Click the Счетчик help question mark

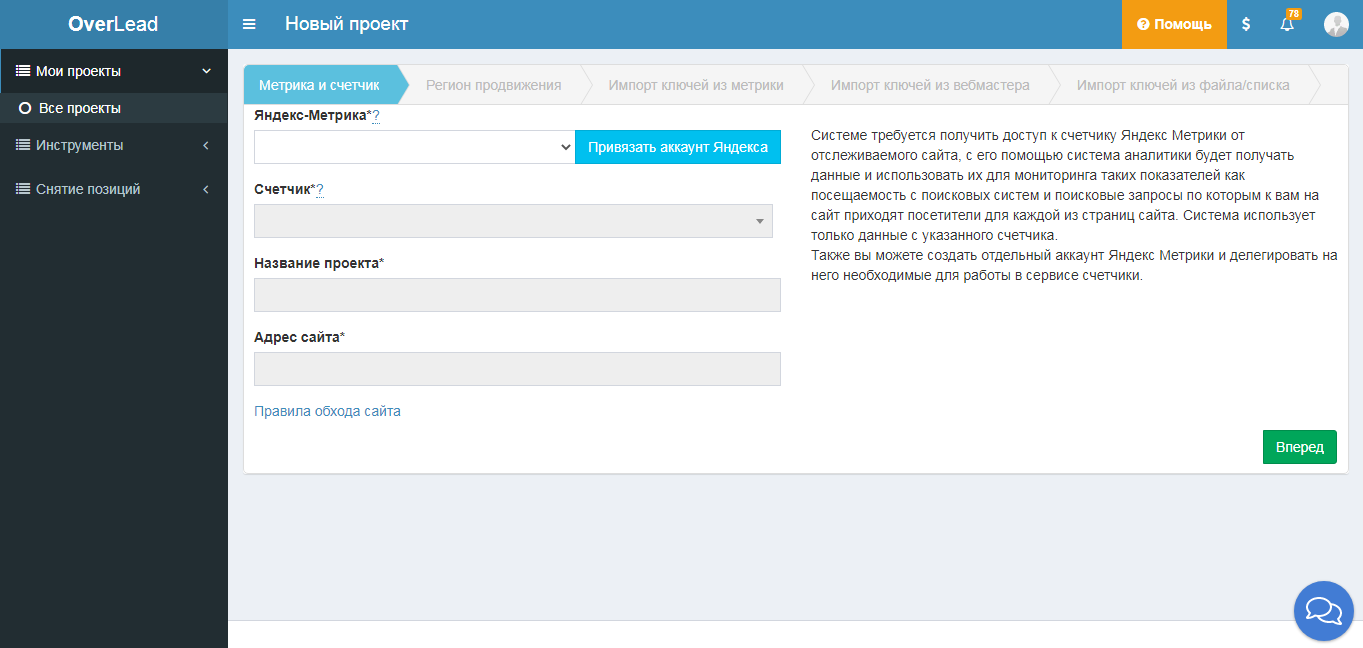point(320,190)
